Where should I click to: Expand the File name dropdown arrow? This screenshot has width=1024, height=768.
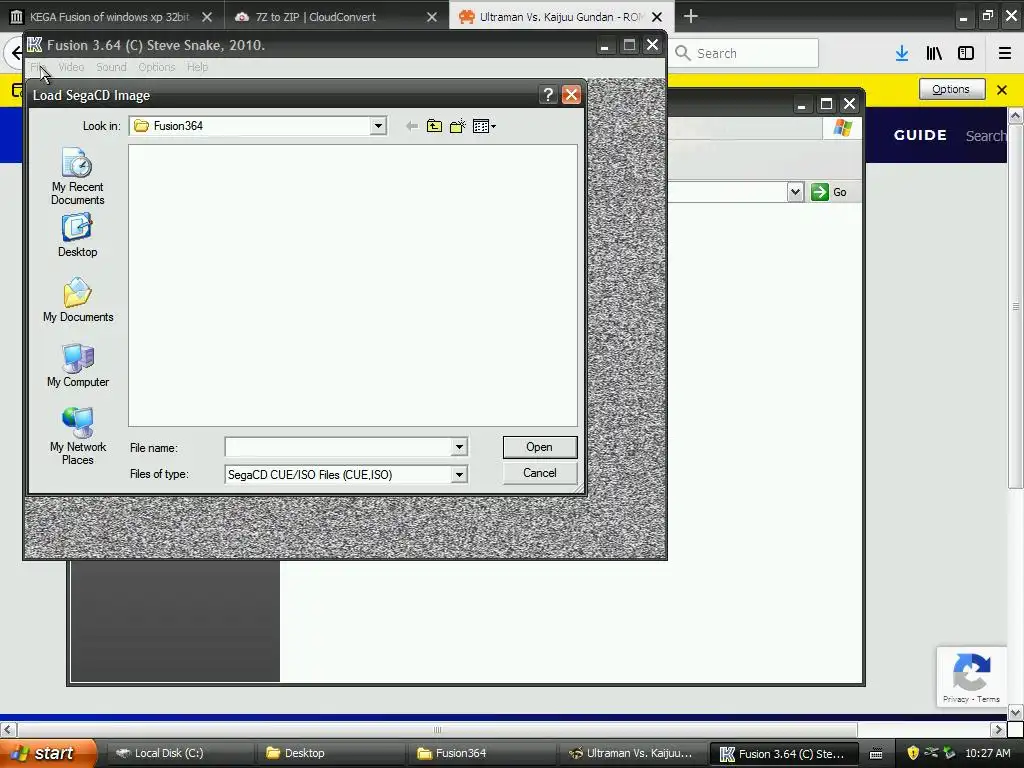click(x=459, y=447)
